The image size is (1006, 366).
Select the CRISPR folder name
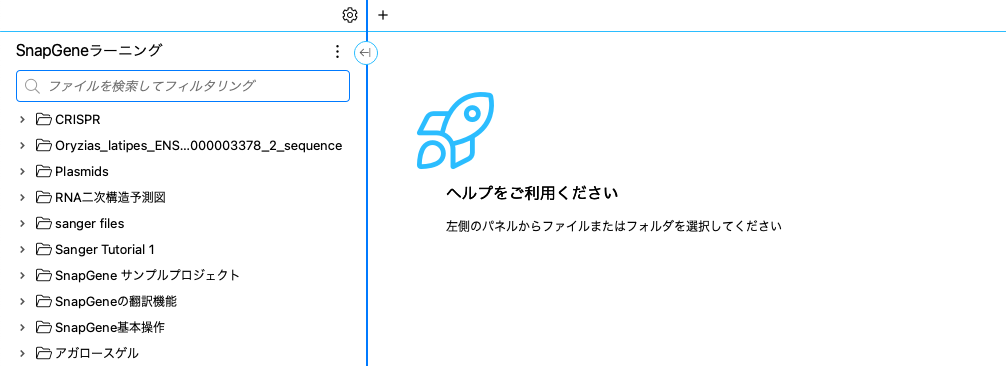tap(78, 120)
